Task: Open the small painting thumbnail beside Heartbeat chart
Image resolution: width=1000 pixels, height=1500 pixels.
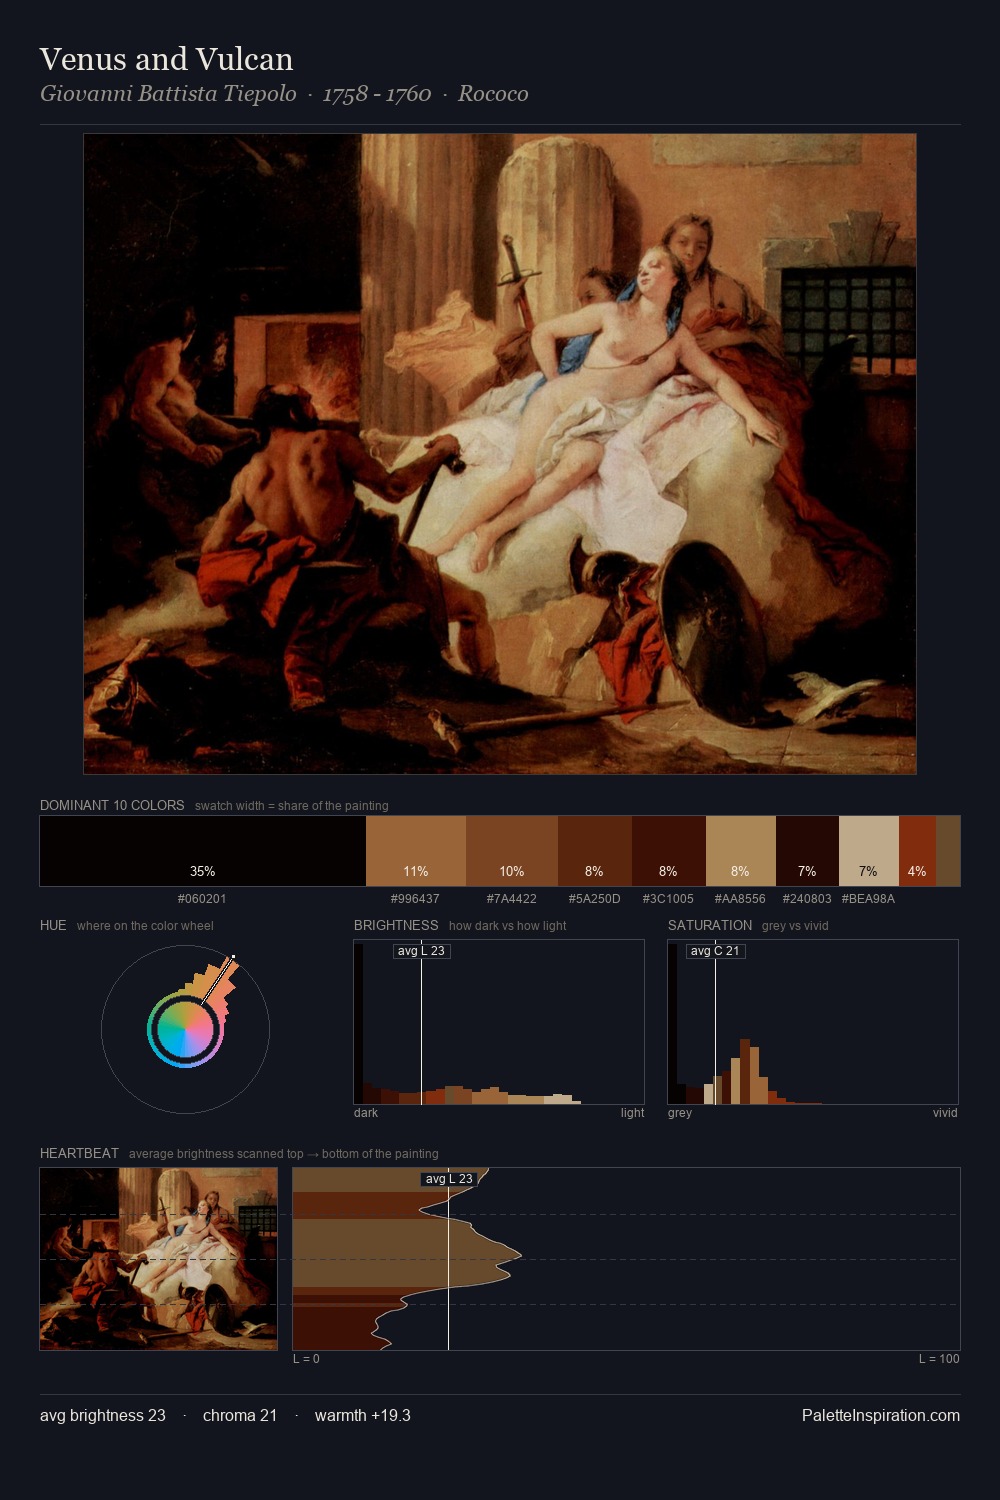Action: pyautogui.click(x=158, y=1259)
